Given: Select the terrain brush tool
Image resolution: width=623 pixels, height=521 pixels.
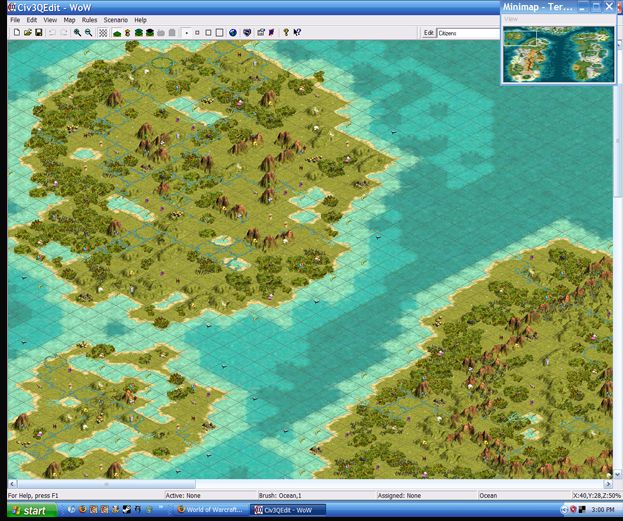Looking at the screenshot, I should (x=117, y=33).
